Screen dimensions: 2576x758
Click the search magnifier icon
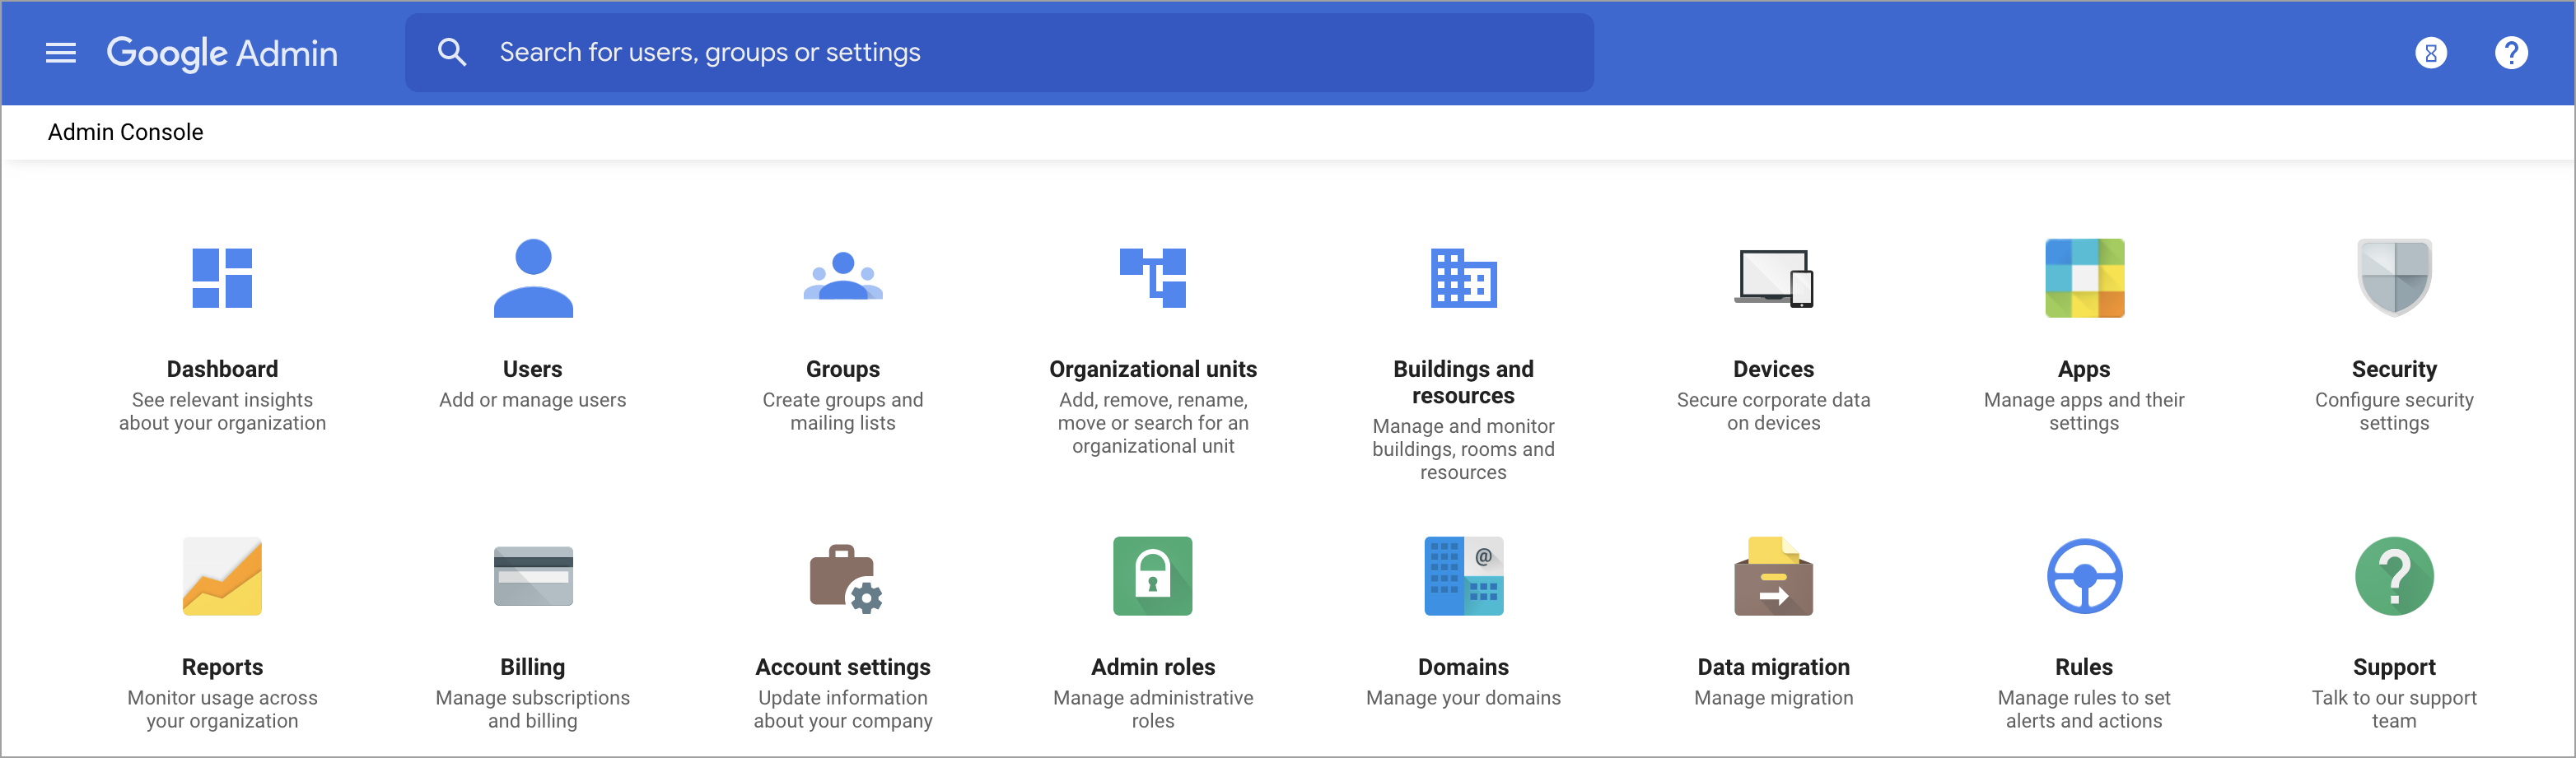[452, 53]
